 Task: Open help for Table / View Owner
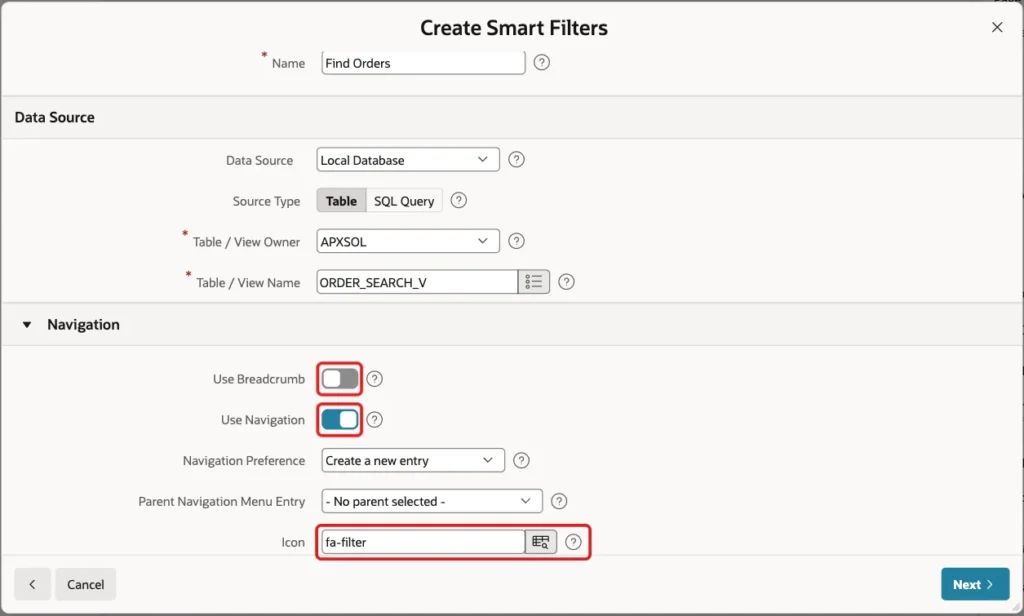click(516, 241)
